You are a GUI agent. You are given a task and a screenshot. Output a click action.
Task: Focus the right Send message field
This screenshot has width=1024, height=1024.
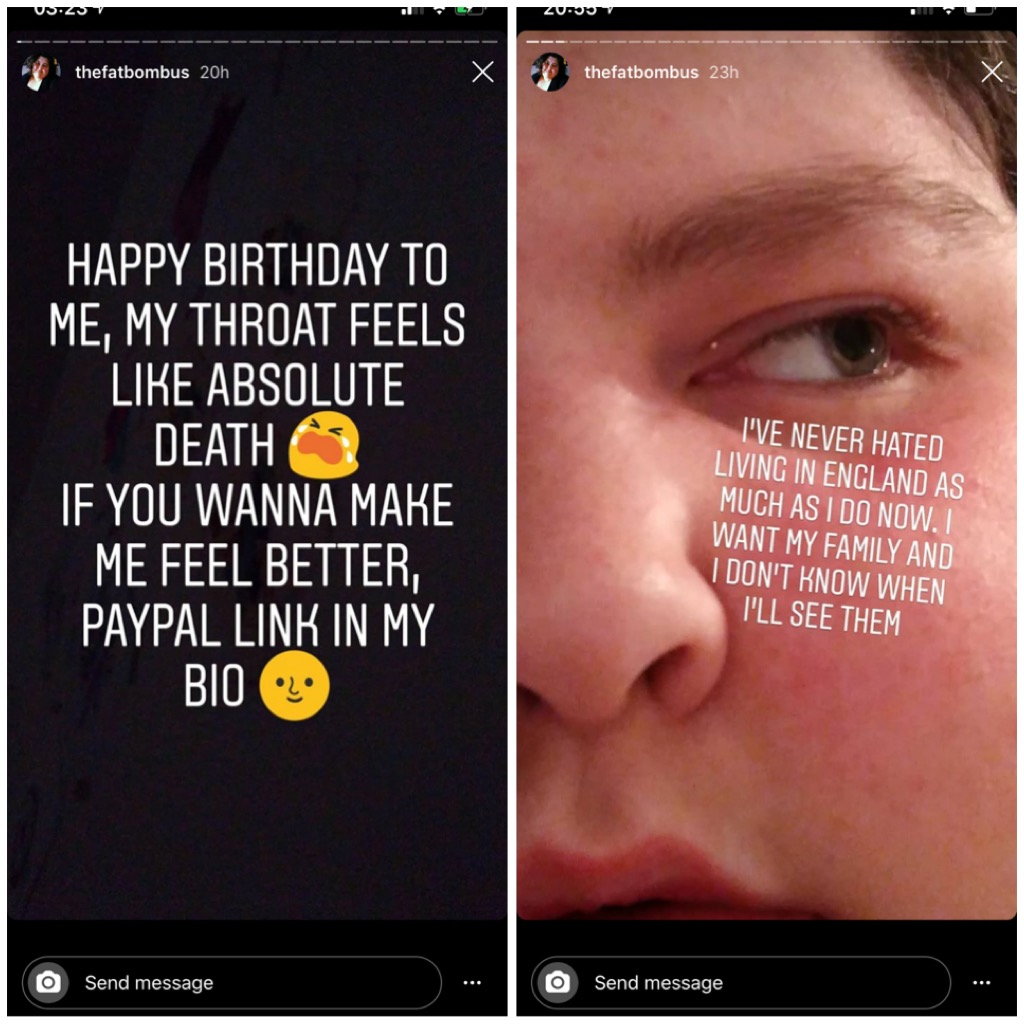741,982
